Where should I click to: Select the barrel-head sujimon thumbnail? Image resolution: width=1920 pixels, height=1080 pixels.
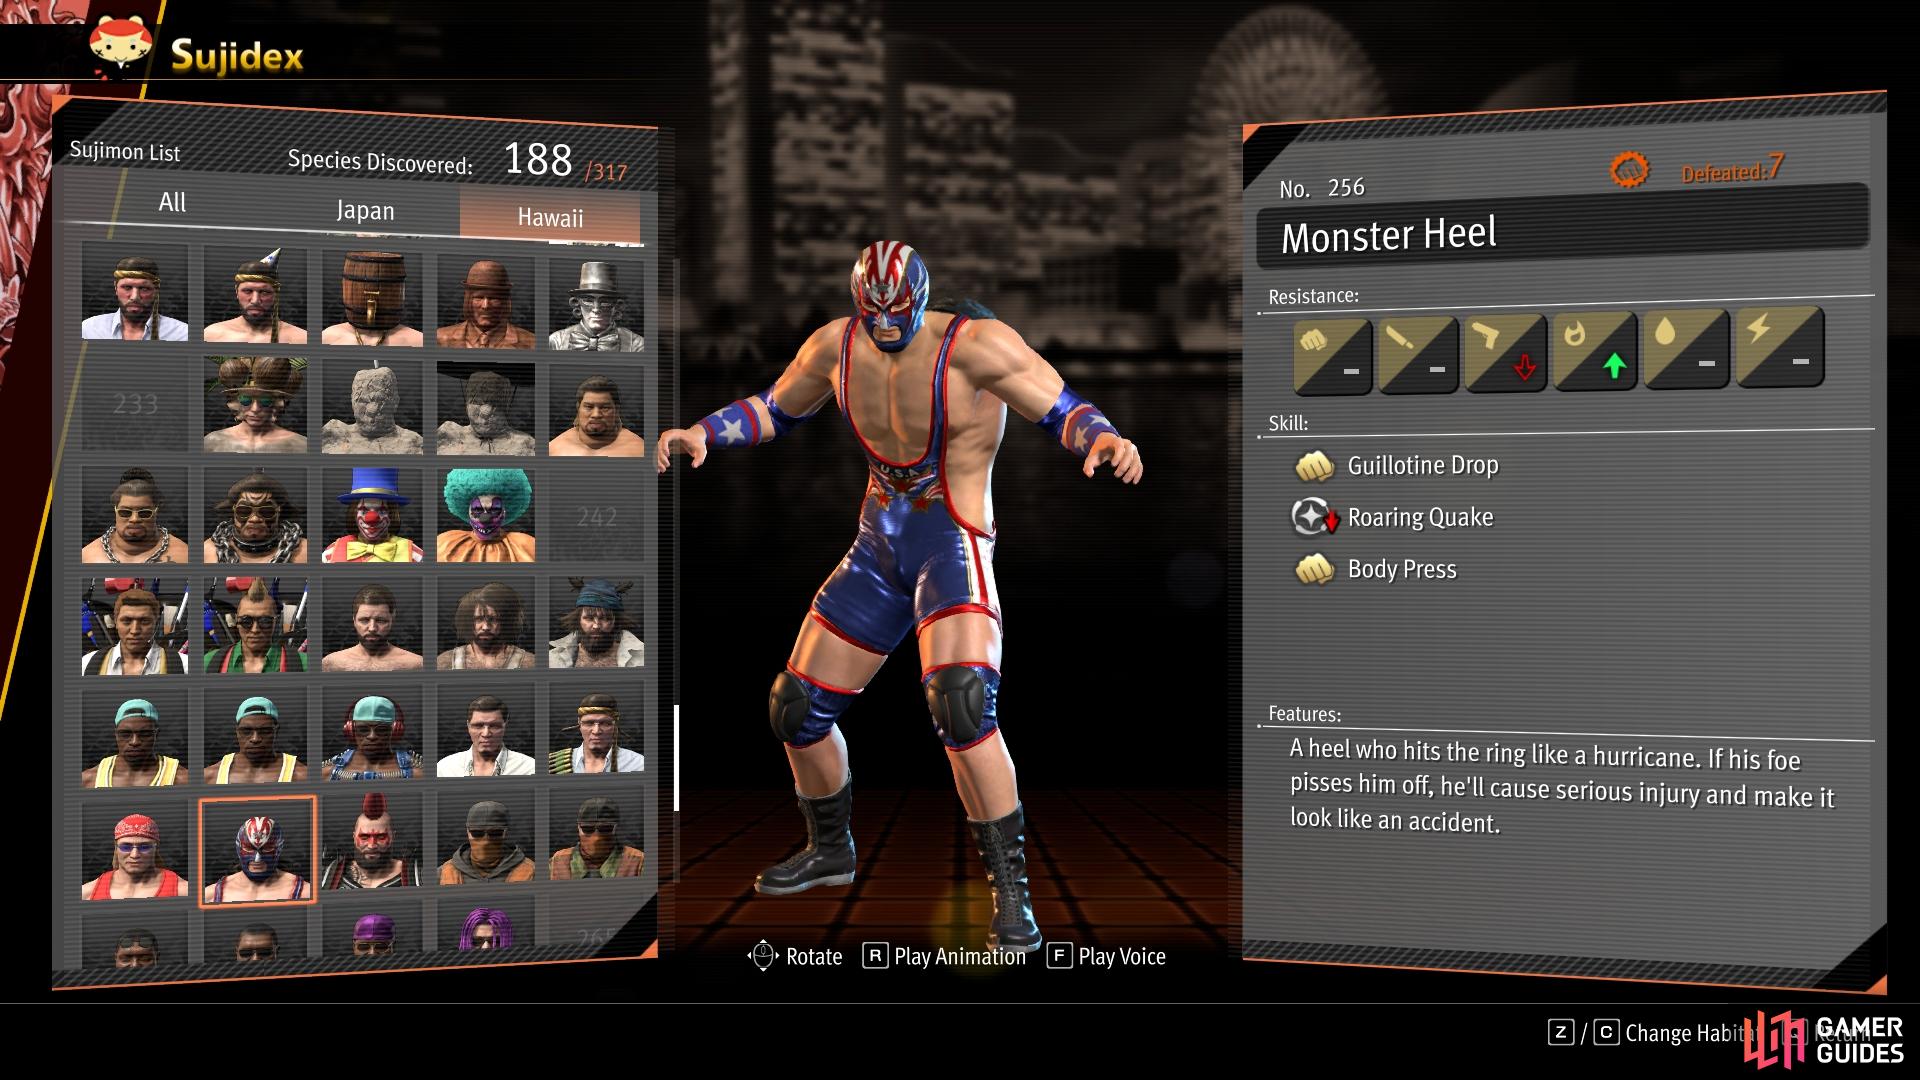[x=371, y=299]
